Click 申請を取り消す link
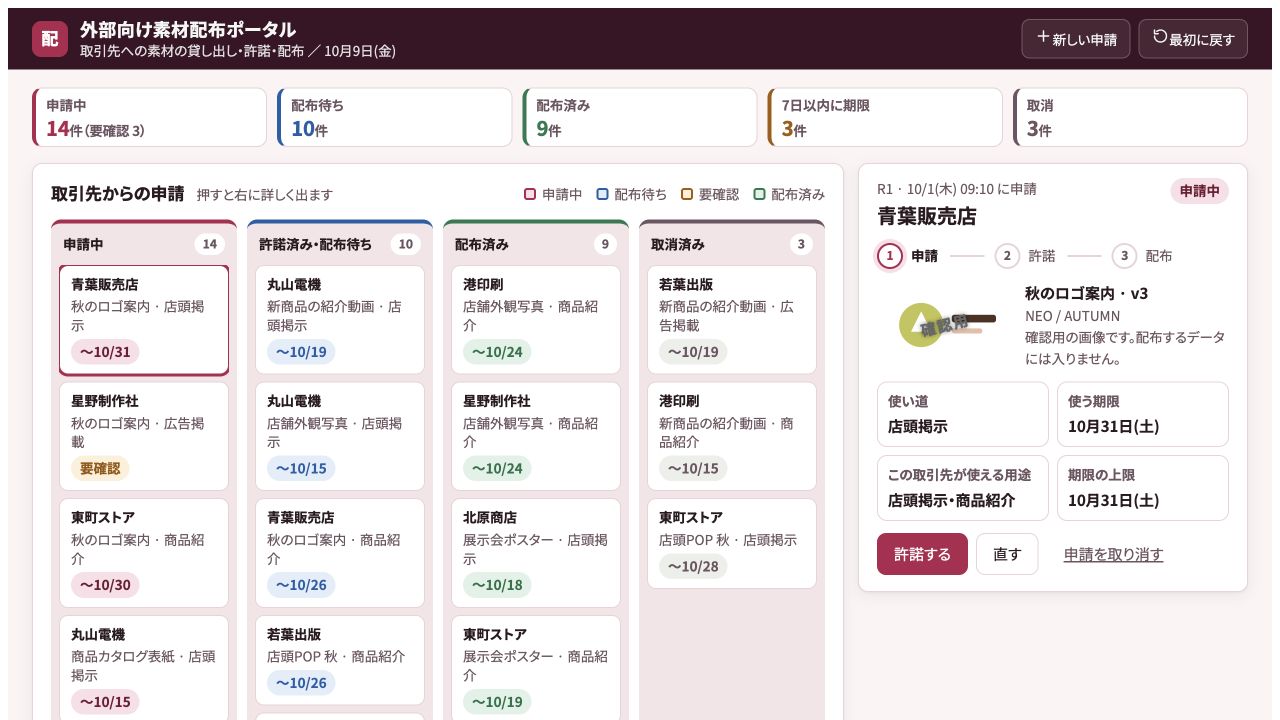The image size is (1280, 720). 1113,554
